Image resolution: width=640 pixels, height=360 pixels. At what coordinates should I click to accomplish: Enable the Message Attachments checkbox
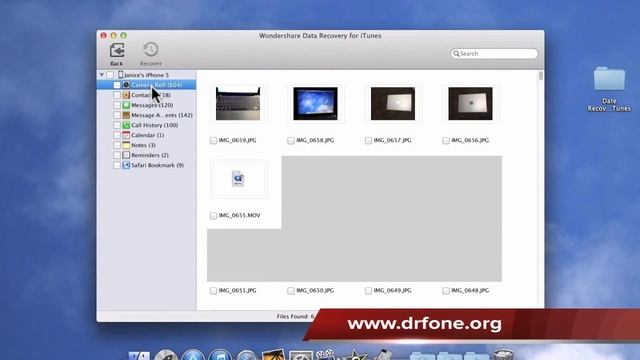coord(117,115)
